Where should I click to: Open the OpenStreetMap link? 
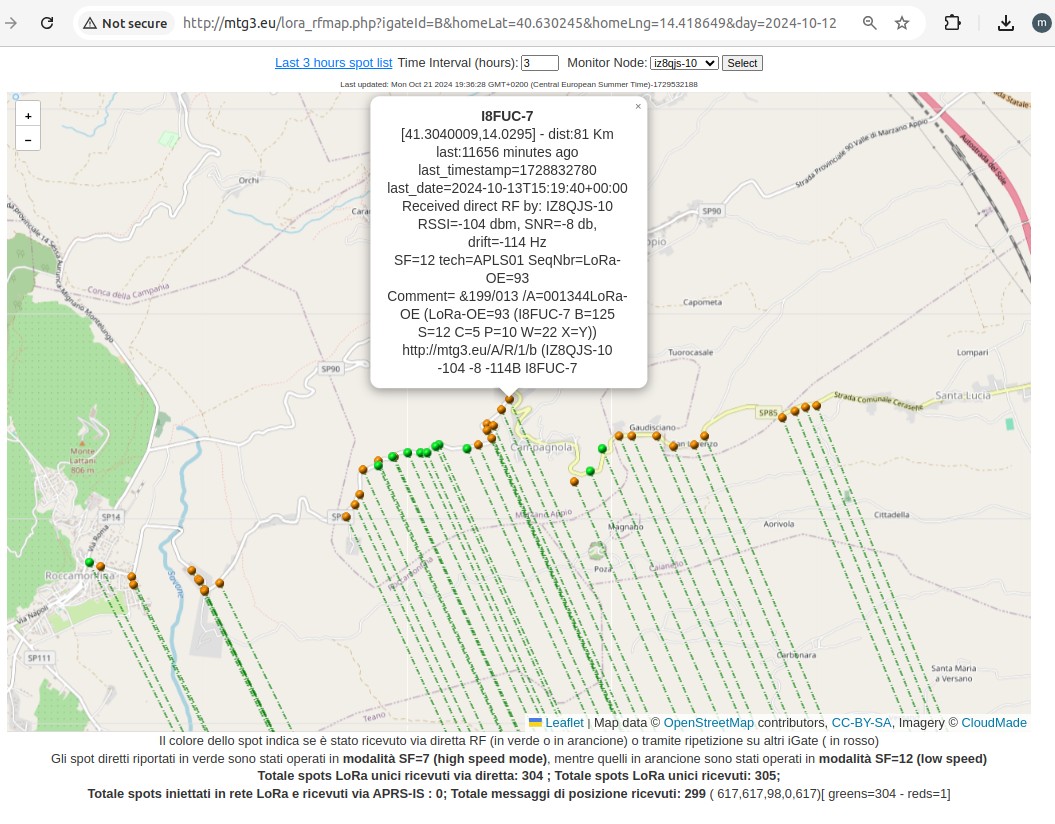pos(708,722)
